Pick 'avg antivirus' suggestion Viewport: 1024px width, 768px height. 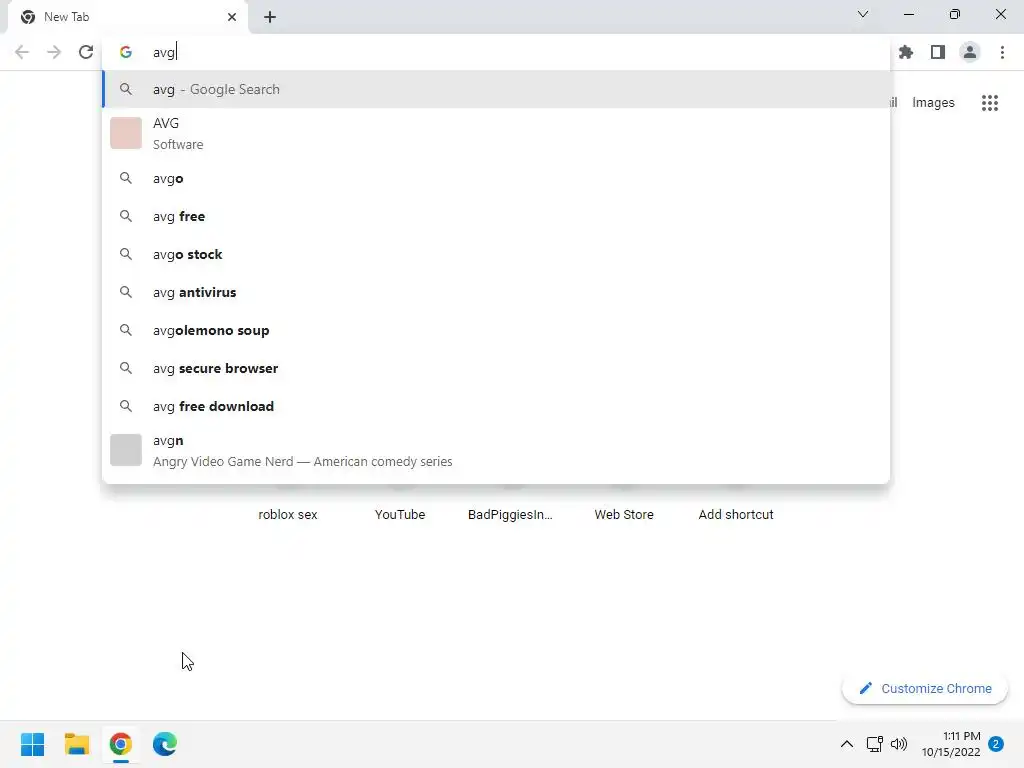tap(496, 292)
